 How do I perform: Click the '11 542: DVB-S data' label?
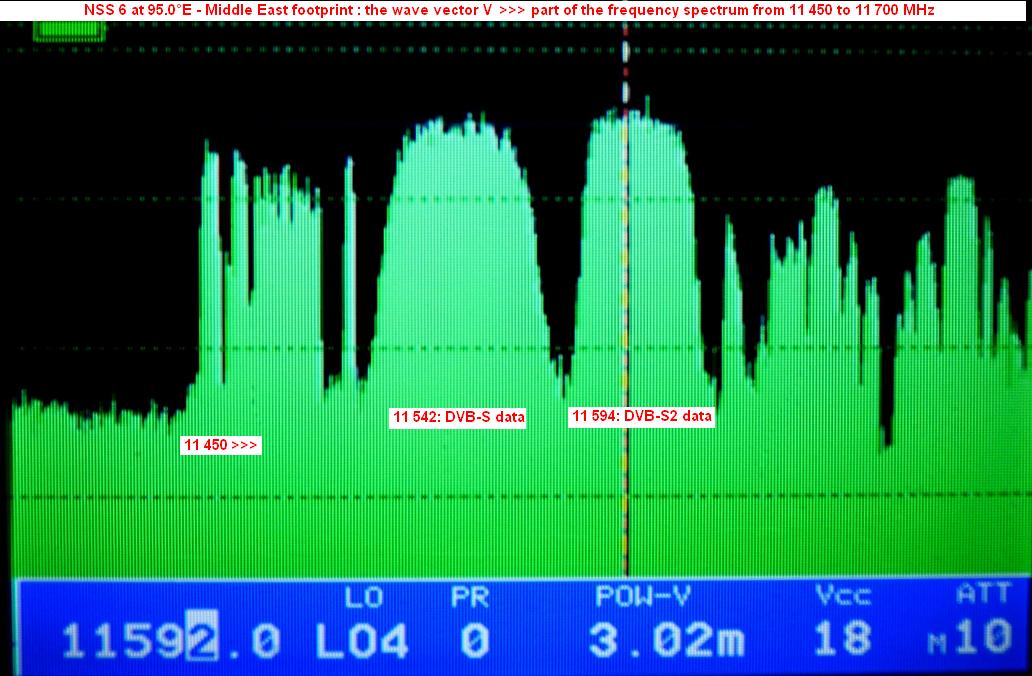[459, 417]
